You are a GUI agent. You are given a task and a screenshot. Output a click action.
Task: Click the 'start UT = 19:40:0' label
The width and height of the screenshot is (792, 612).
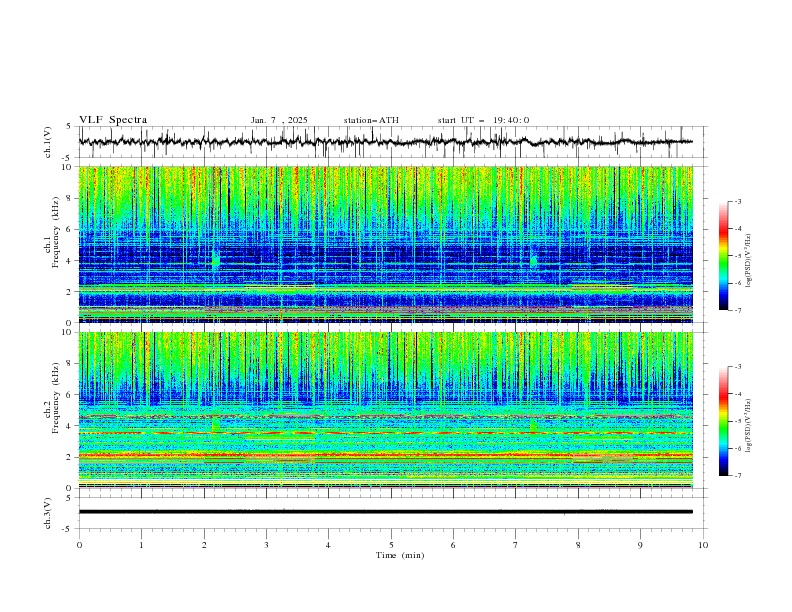click(x=483, y=120)
